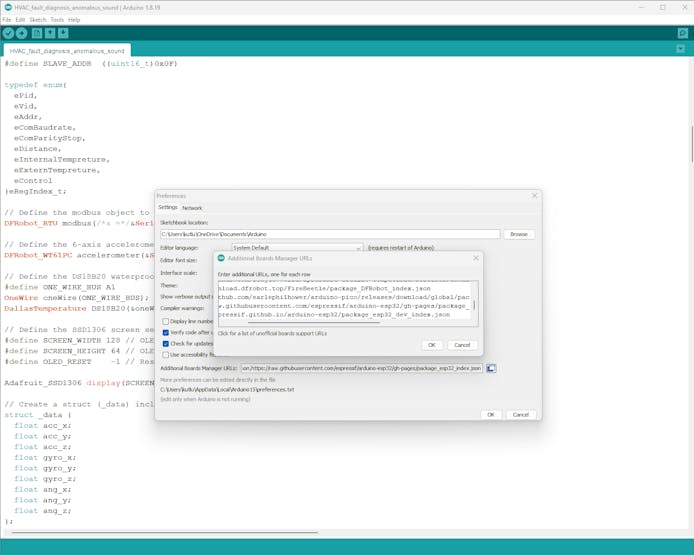The height and width of the screenshot is (555, 694).
Task: Toggle the Use accessibility features checkbox
Action: (166, 354)
